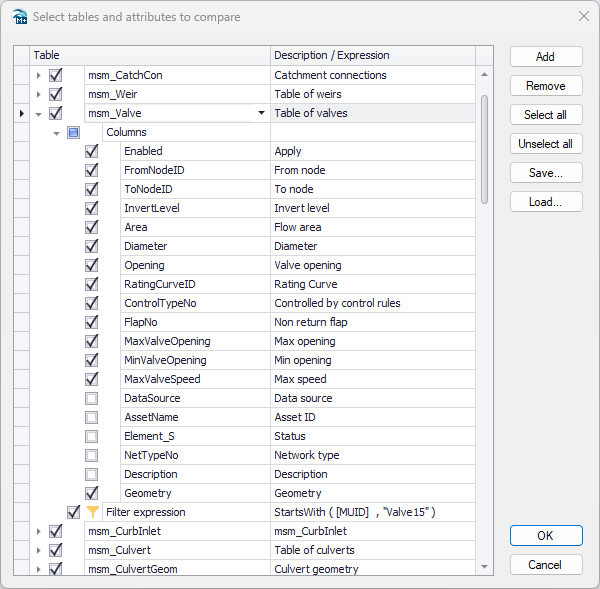Open the Load... dialog button

(x=546, y=202)
